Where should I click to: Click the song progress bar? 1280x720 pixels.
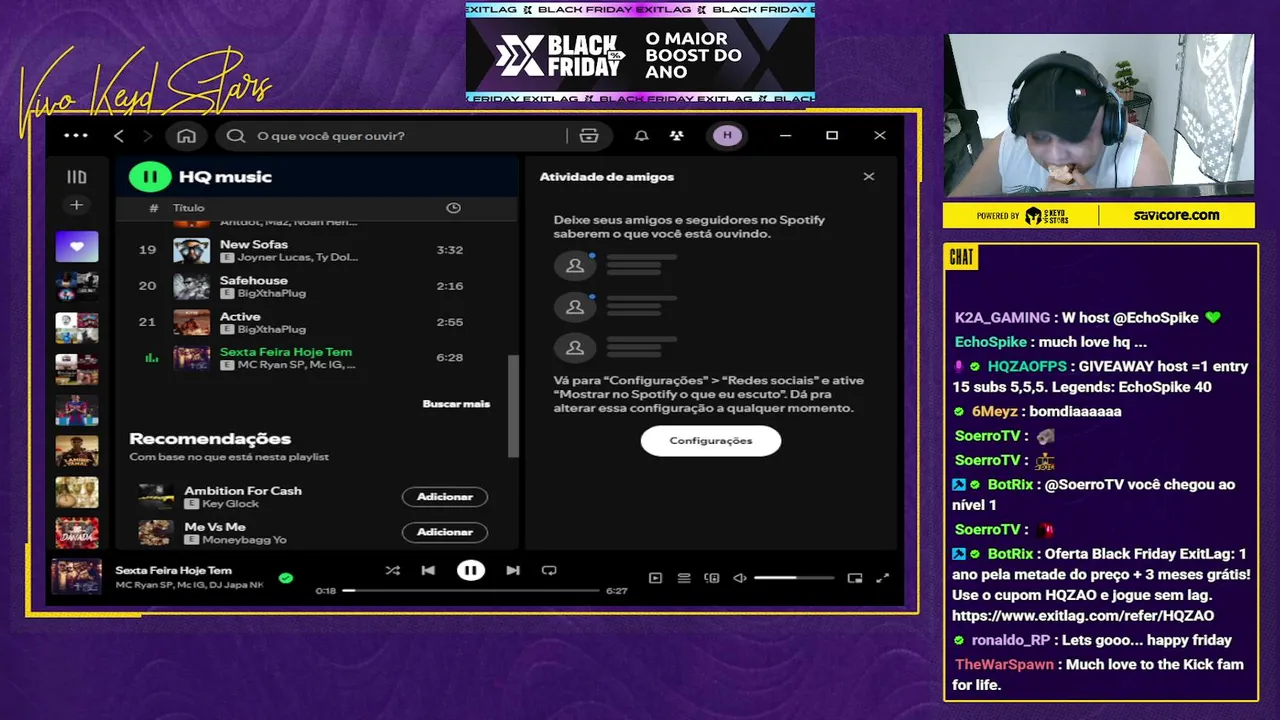pos(471,591)
